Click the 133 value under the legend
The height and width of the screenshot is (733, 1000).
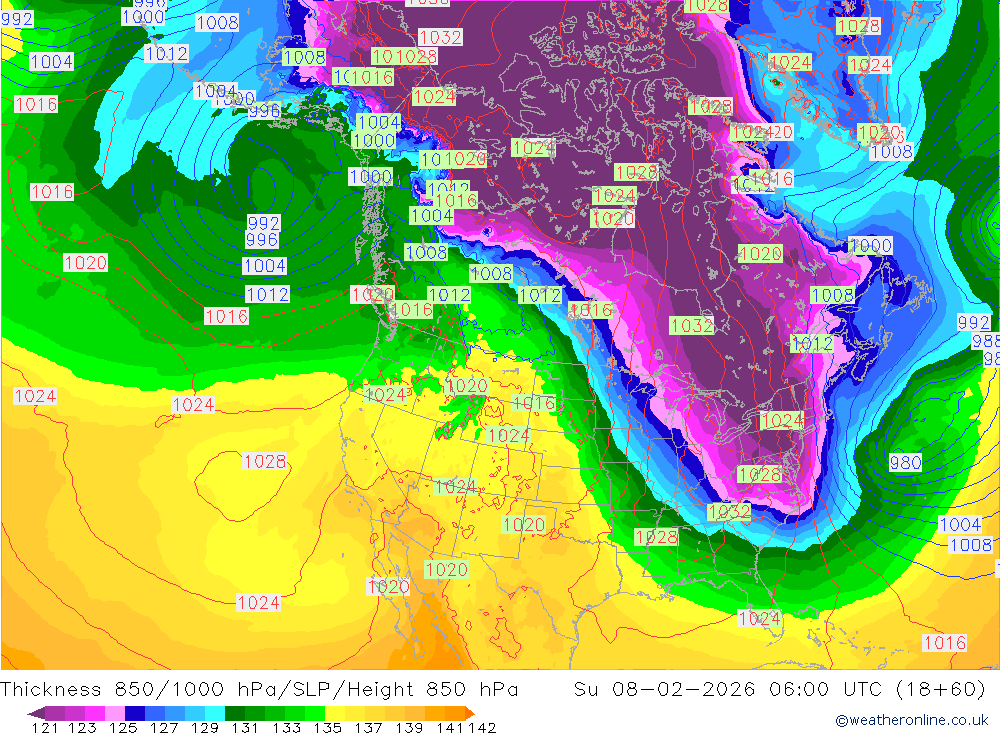click(286, 727)
